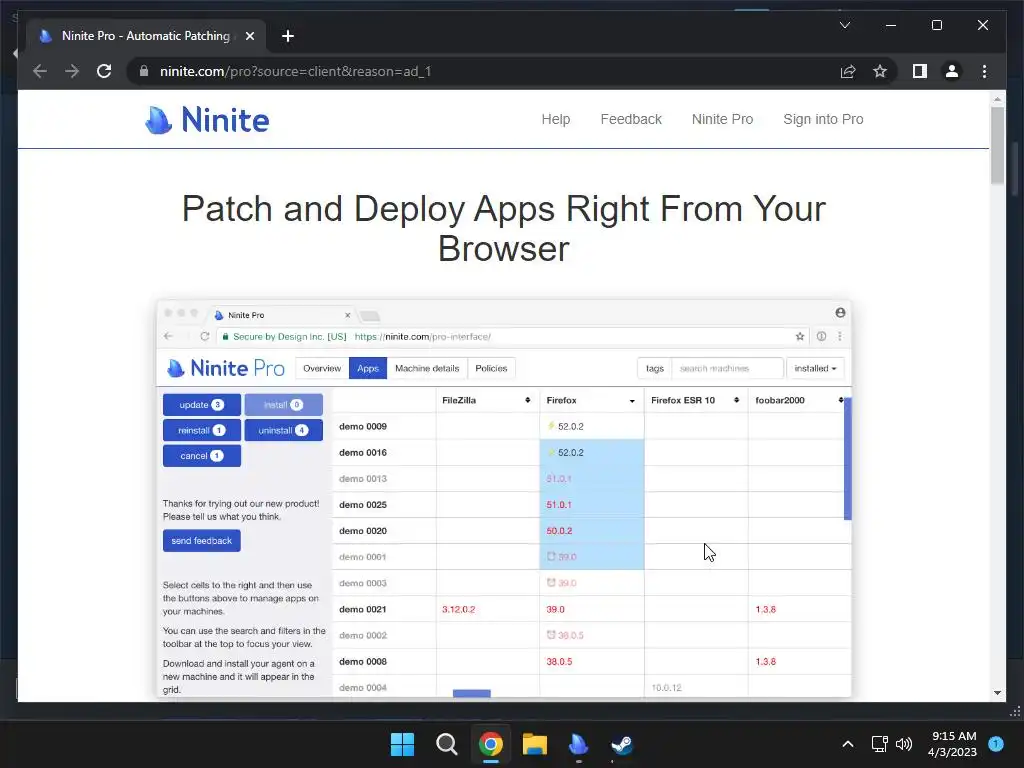Reload the Ninite Pro page
Screen dimensions: 1024x768
[104, 71]
